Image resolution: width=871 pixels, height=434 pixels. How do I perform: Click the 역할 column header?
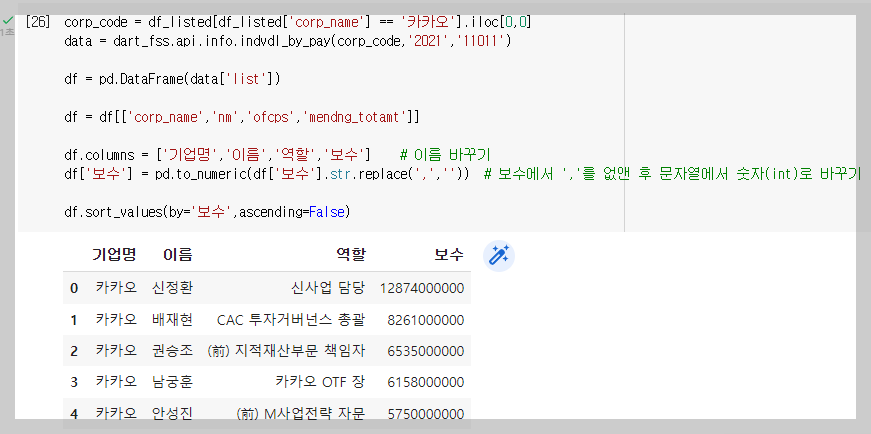pyautogui.click(x=351, y=255)
